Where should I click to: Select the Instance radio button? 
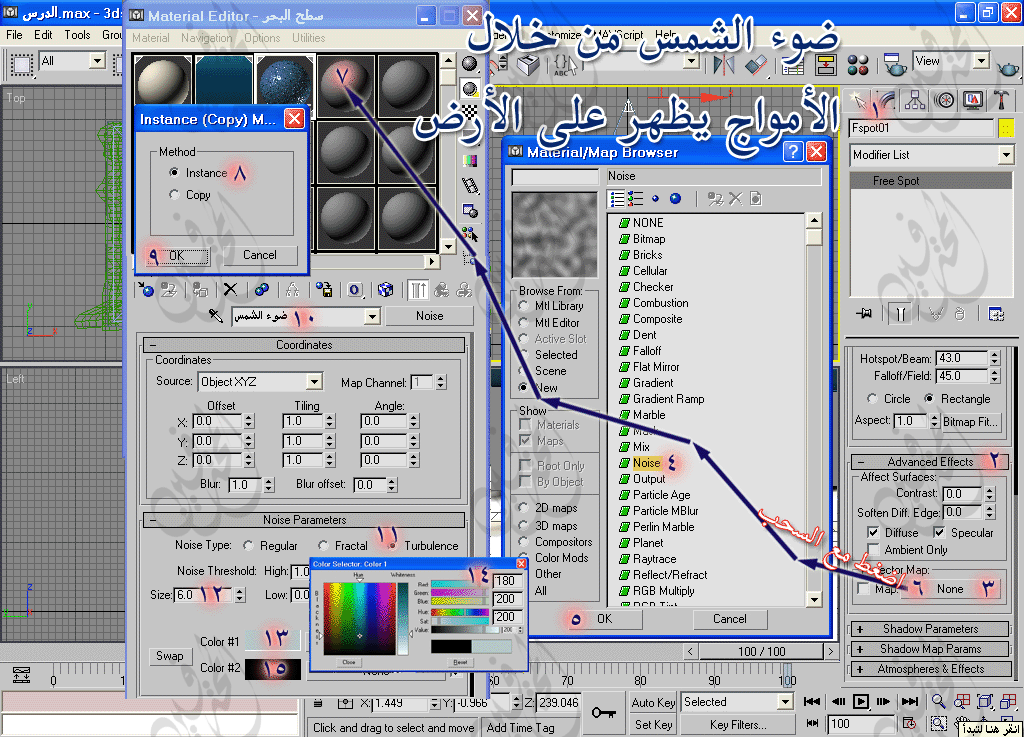[174, 172]
